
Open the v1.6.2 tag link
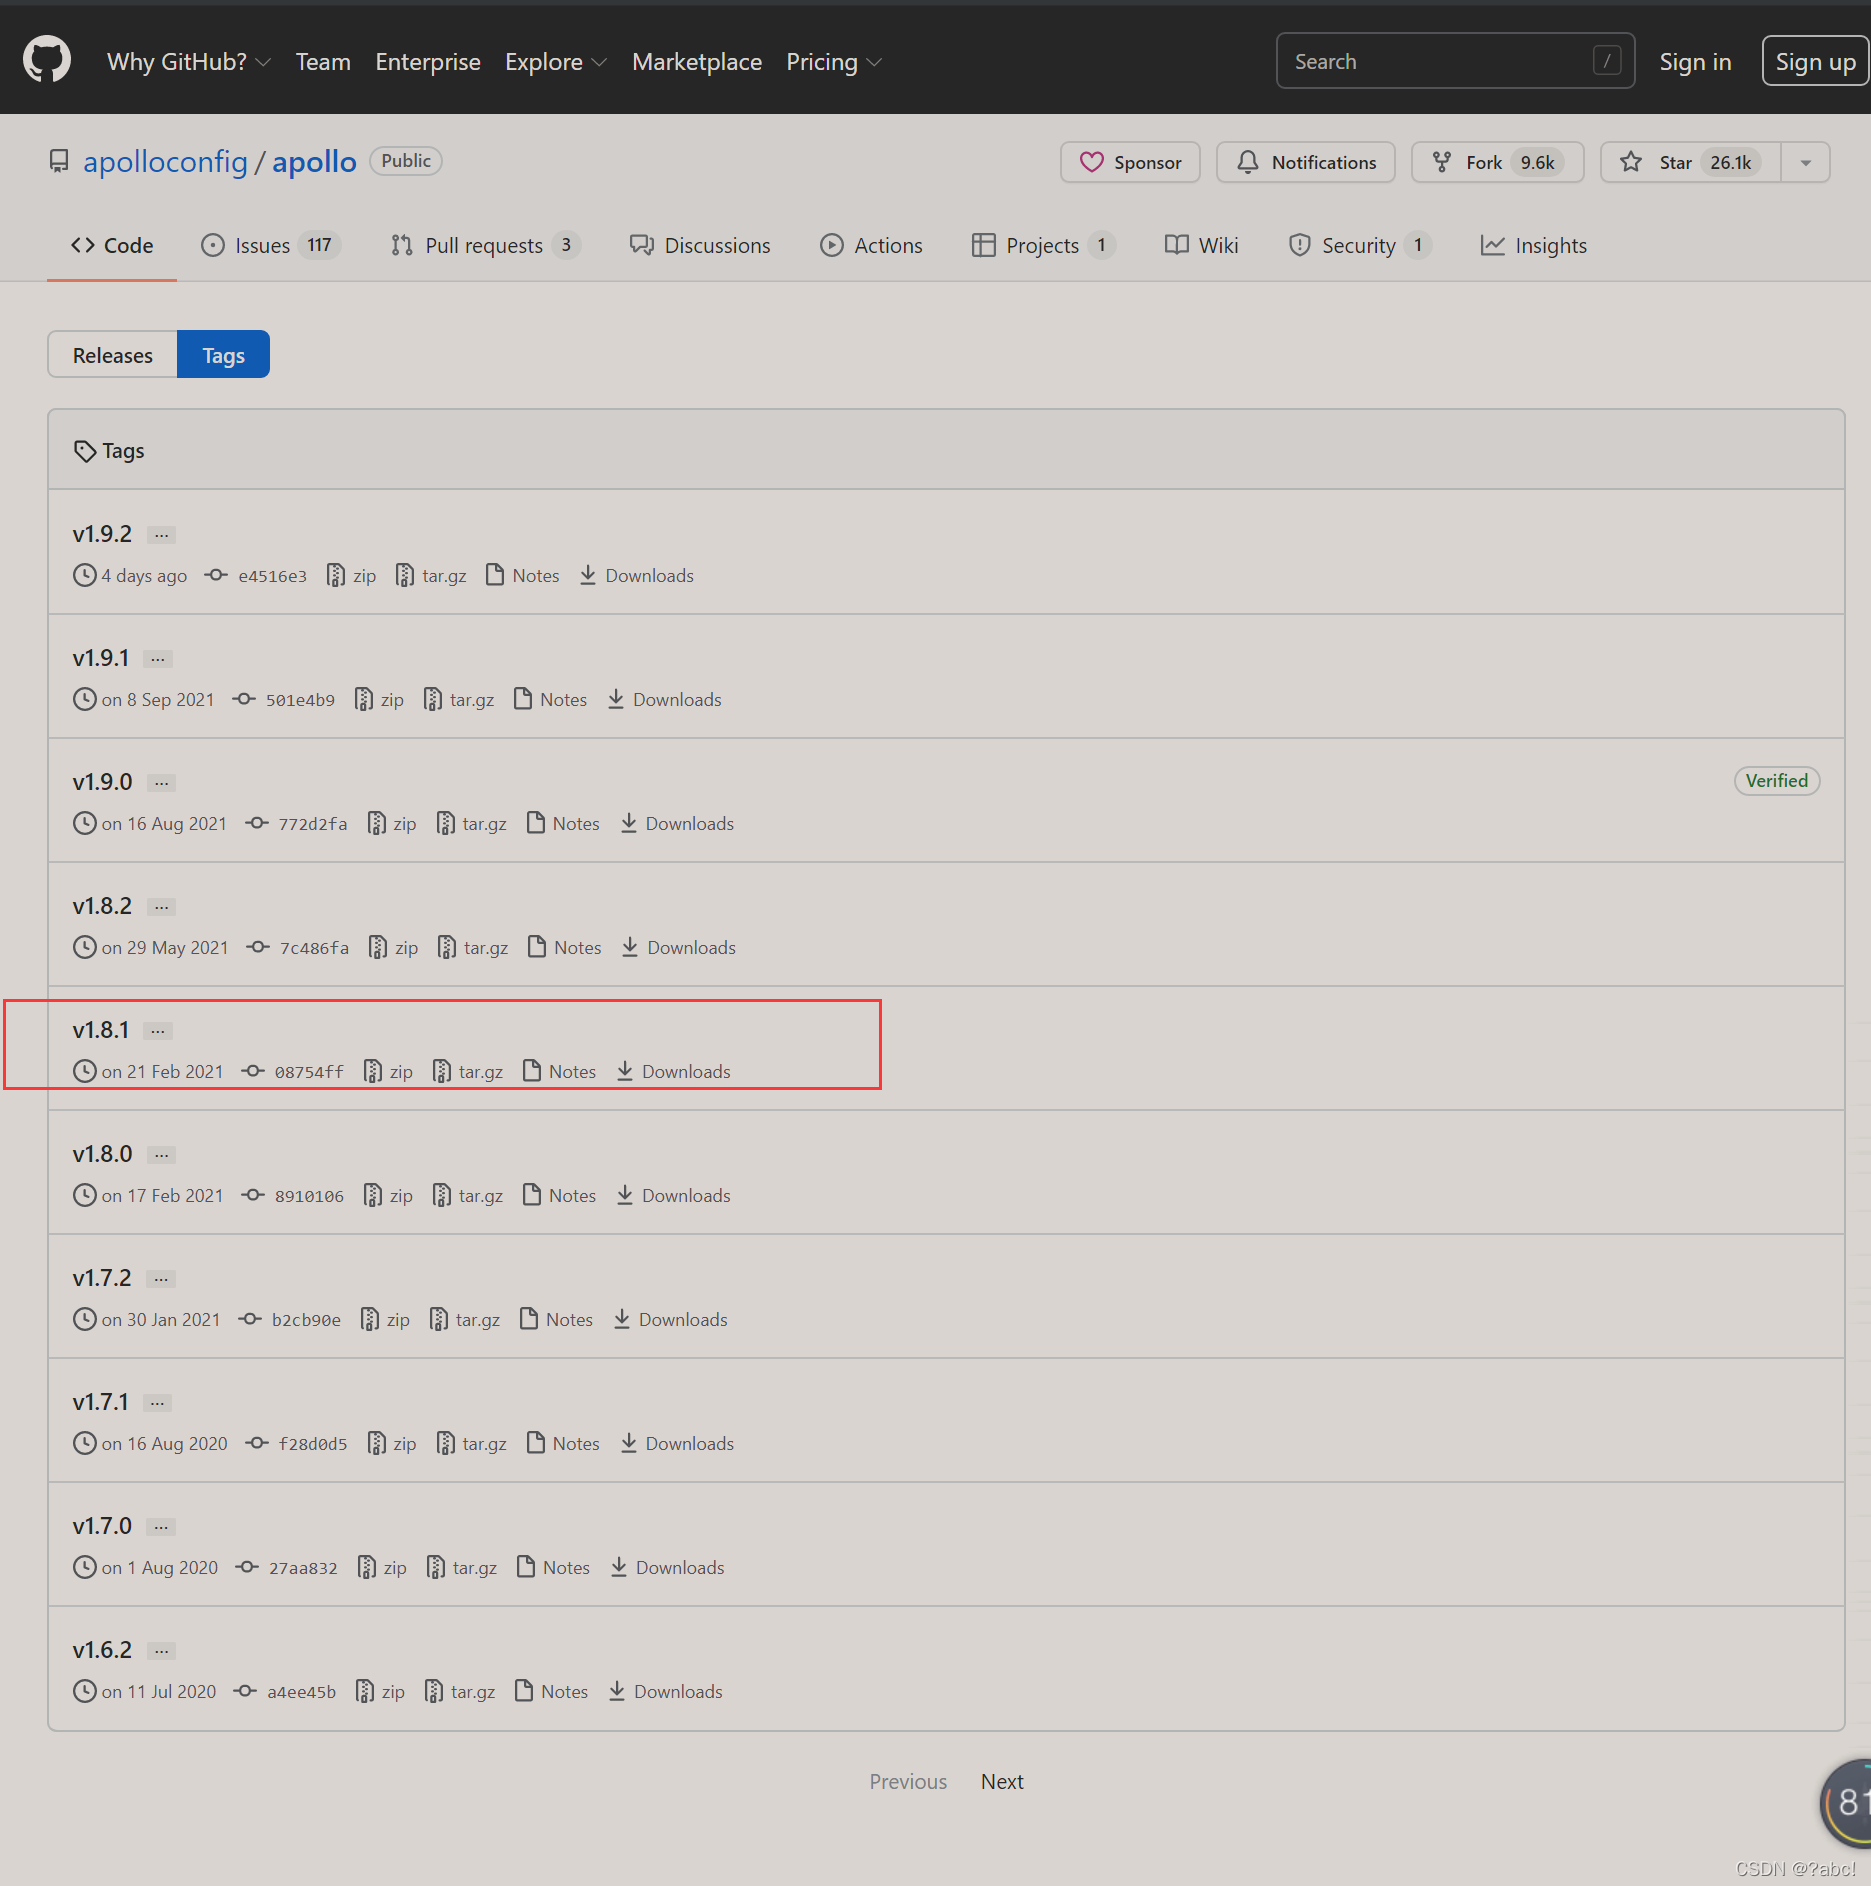pos(102,1650)
